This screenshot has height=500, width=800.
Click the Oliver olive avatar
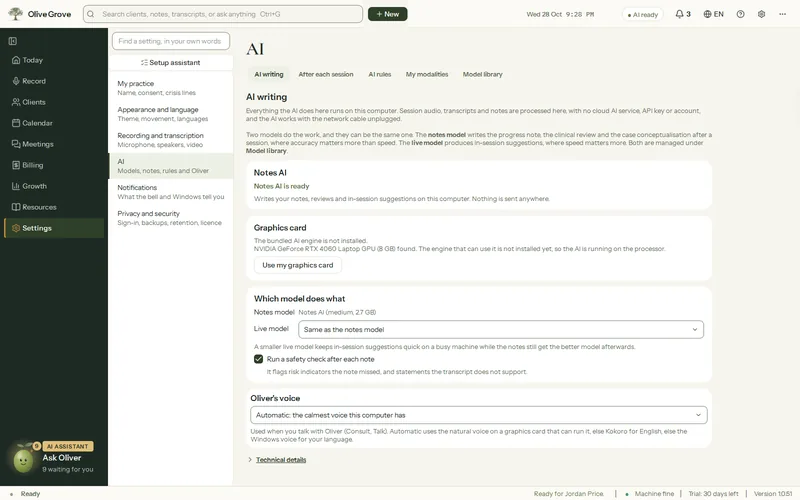coord(23,460)
